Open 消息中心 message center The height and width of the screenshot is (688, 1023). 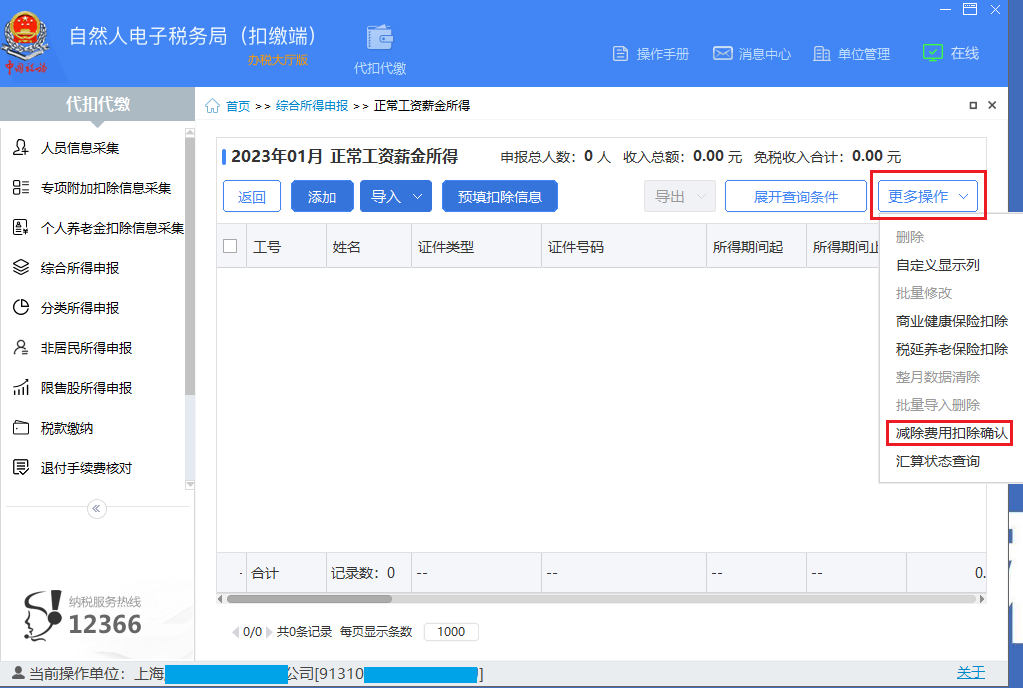tap(752, 54)
